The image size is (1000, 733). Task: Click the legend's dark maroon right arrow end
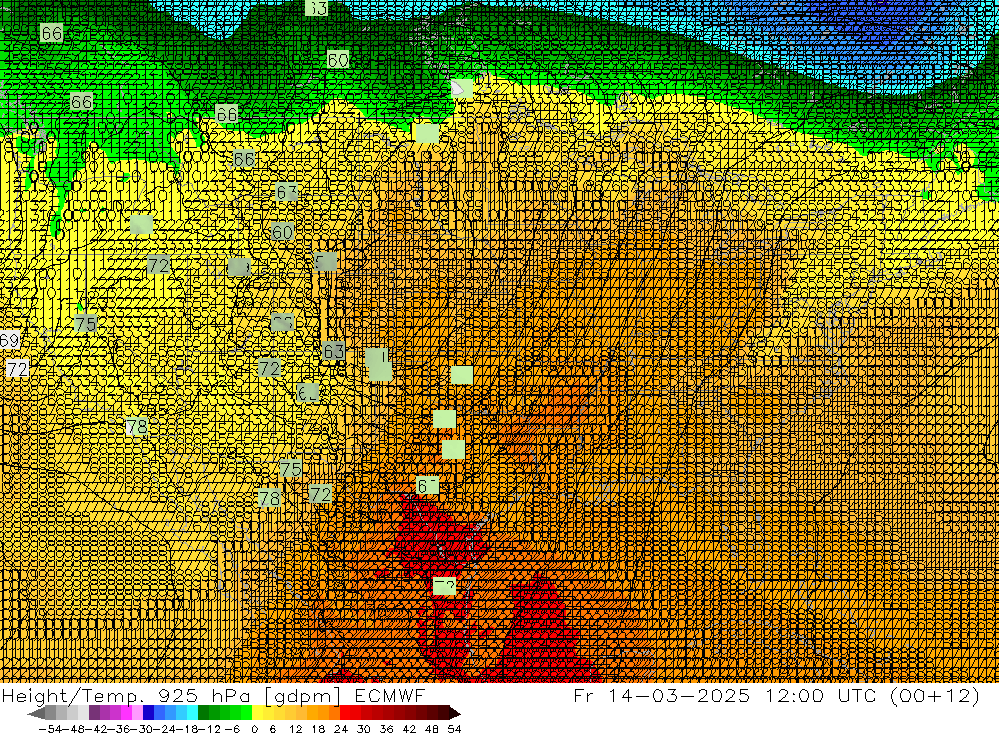tap(455, 713)
